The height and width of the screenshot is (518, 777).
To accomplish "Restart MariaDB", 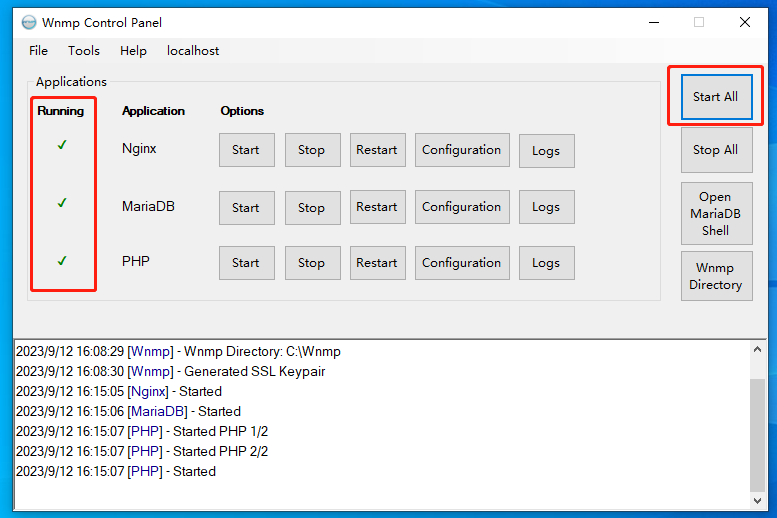I will tap(378, 207).
